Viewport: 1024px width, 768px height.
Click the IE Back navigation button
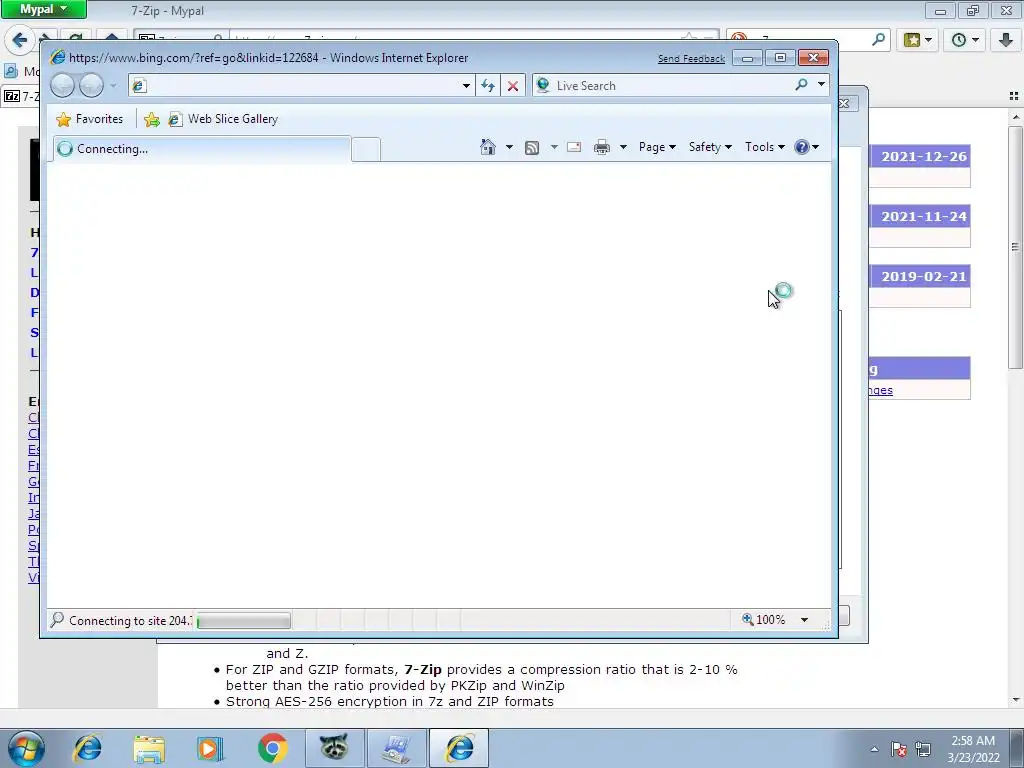click(x=63, y=86)
